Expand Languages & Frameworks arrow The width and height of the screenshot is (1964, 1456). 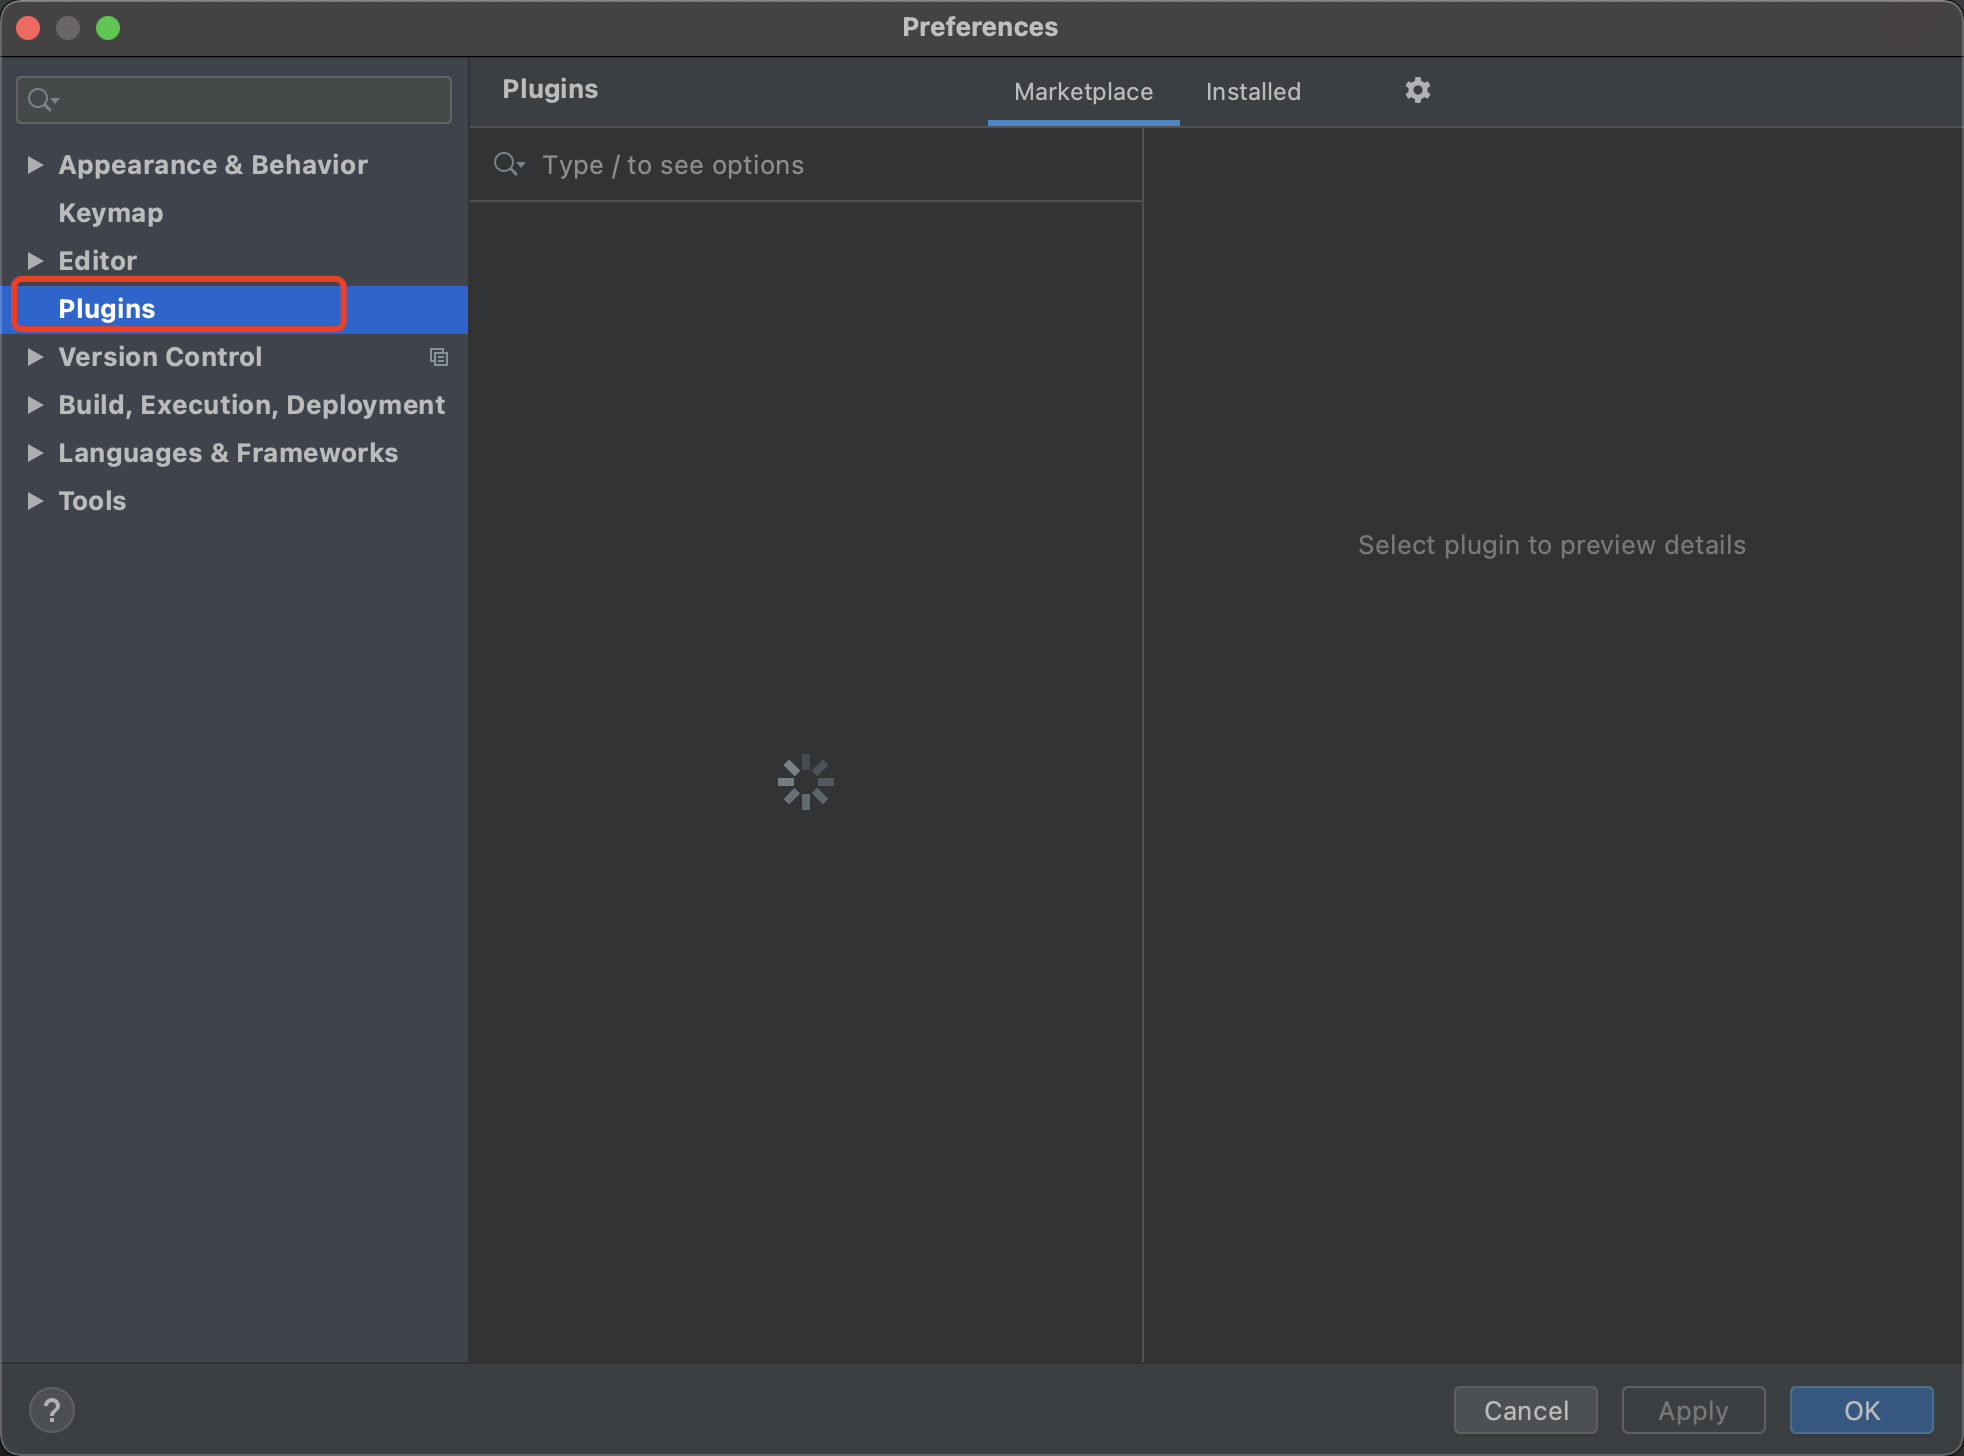coord(35,453)
